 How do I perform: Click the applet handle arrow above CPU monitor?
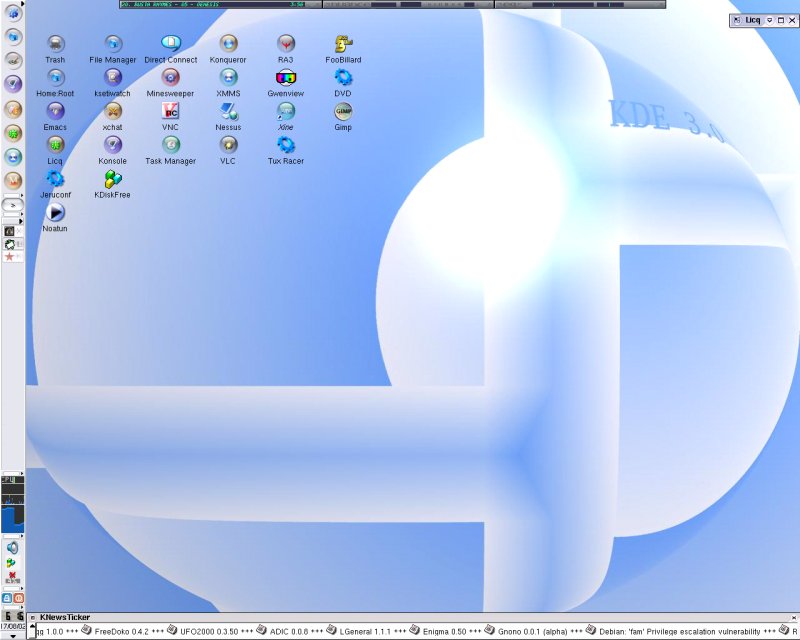(x=20, y=474)
